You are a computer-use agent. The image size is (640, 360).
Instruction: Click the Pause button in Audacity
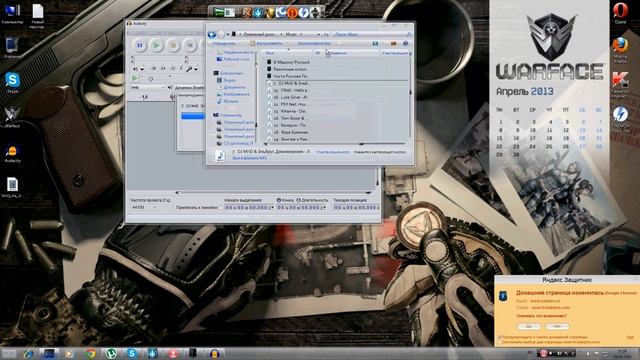coord(140,45)
